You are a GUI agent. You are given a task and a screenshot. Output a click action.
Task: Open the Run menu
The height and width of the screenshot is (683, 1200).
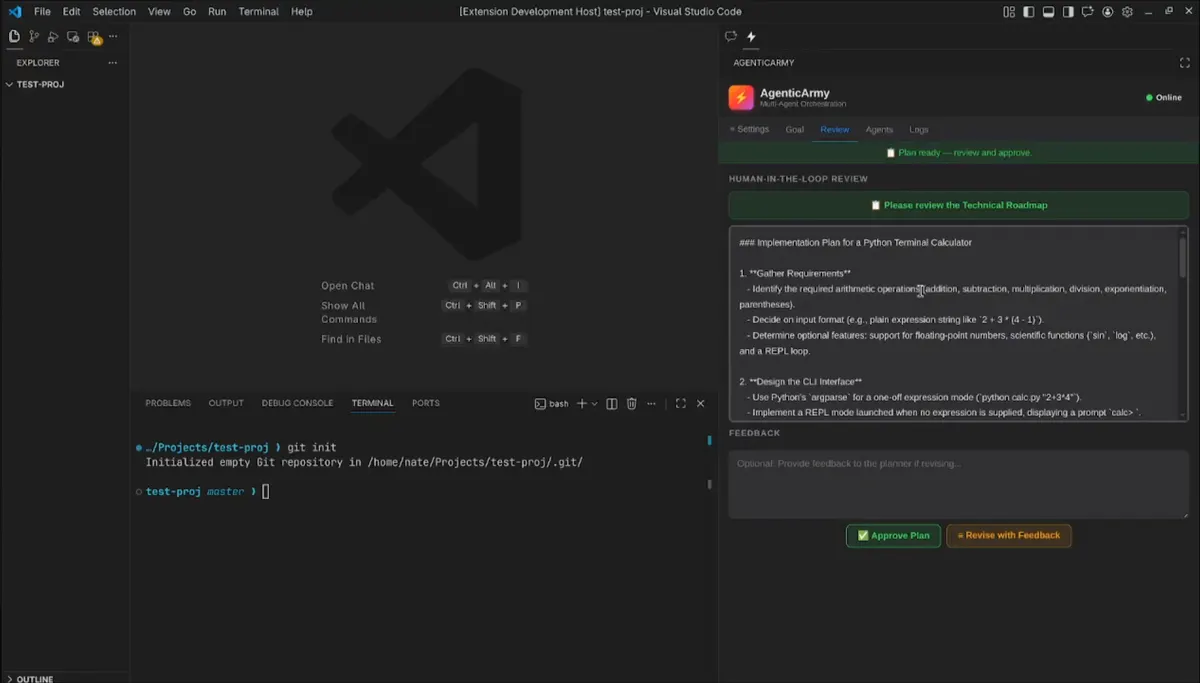[x=217, y=12]
